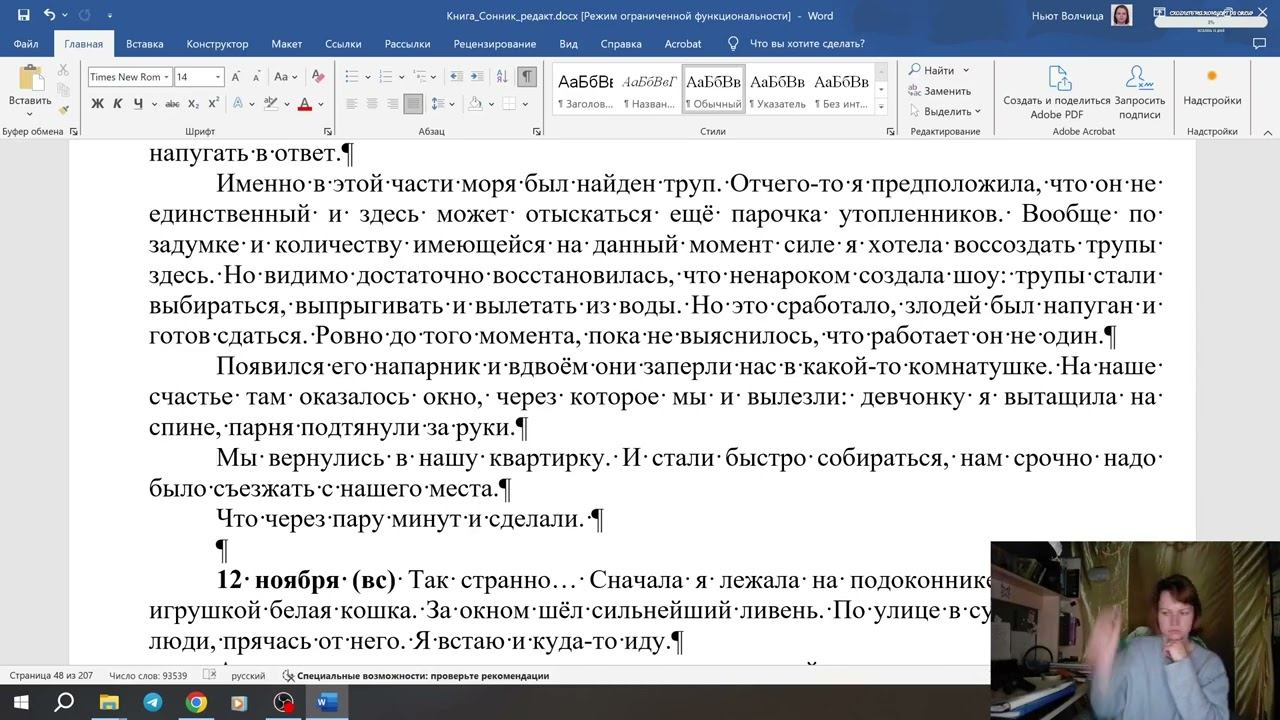Apply the Указатель (Index) style

pos(777,89)
